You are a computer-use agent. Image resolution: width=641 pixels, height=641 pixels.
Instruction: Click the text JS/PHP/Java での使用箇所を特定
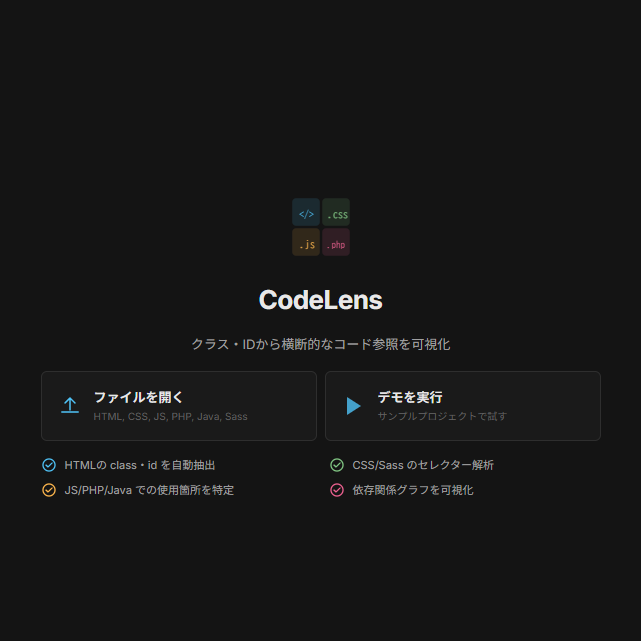[x=149, y=490]
